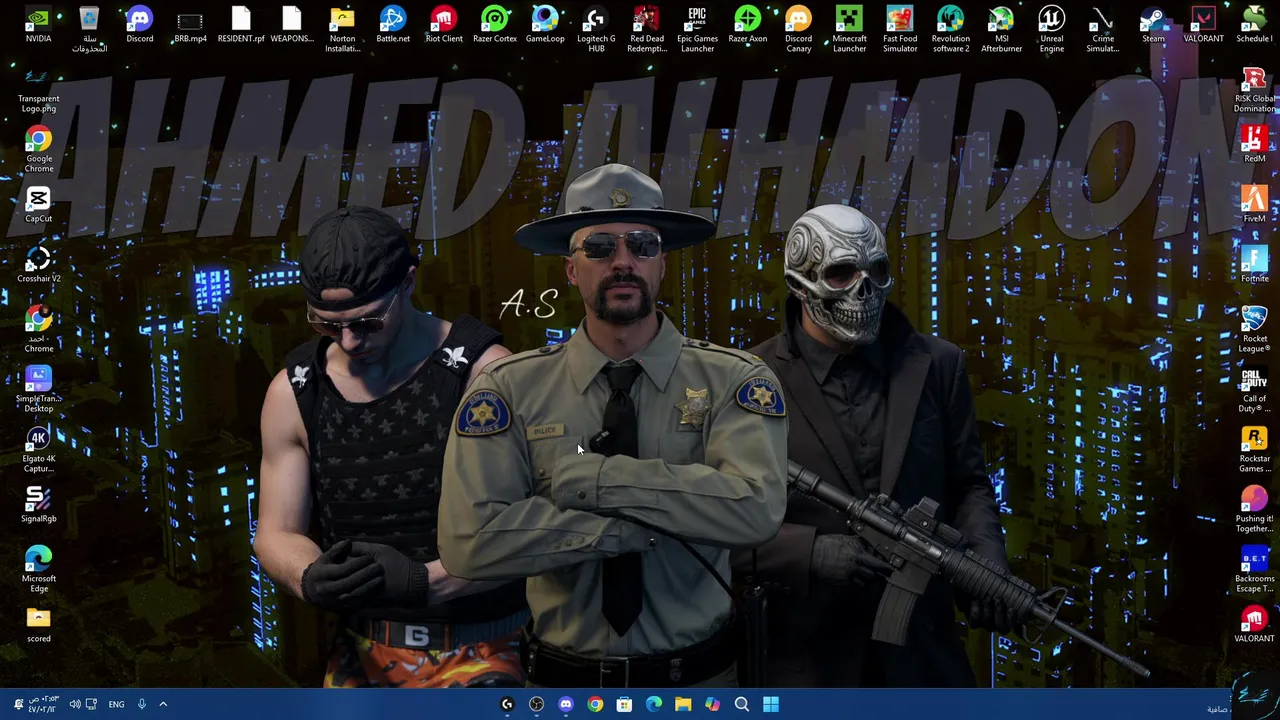Screen dimensions: 1280x720
Task: Open the Fortnite shortcut
Action: pos(1254,264)
